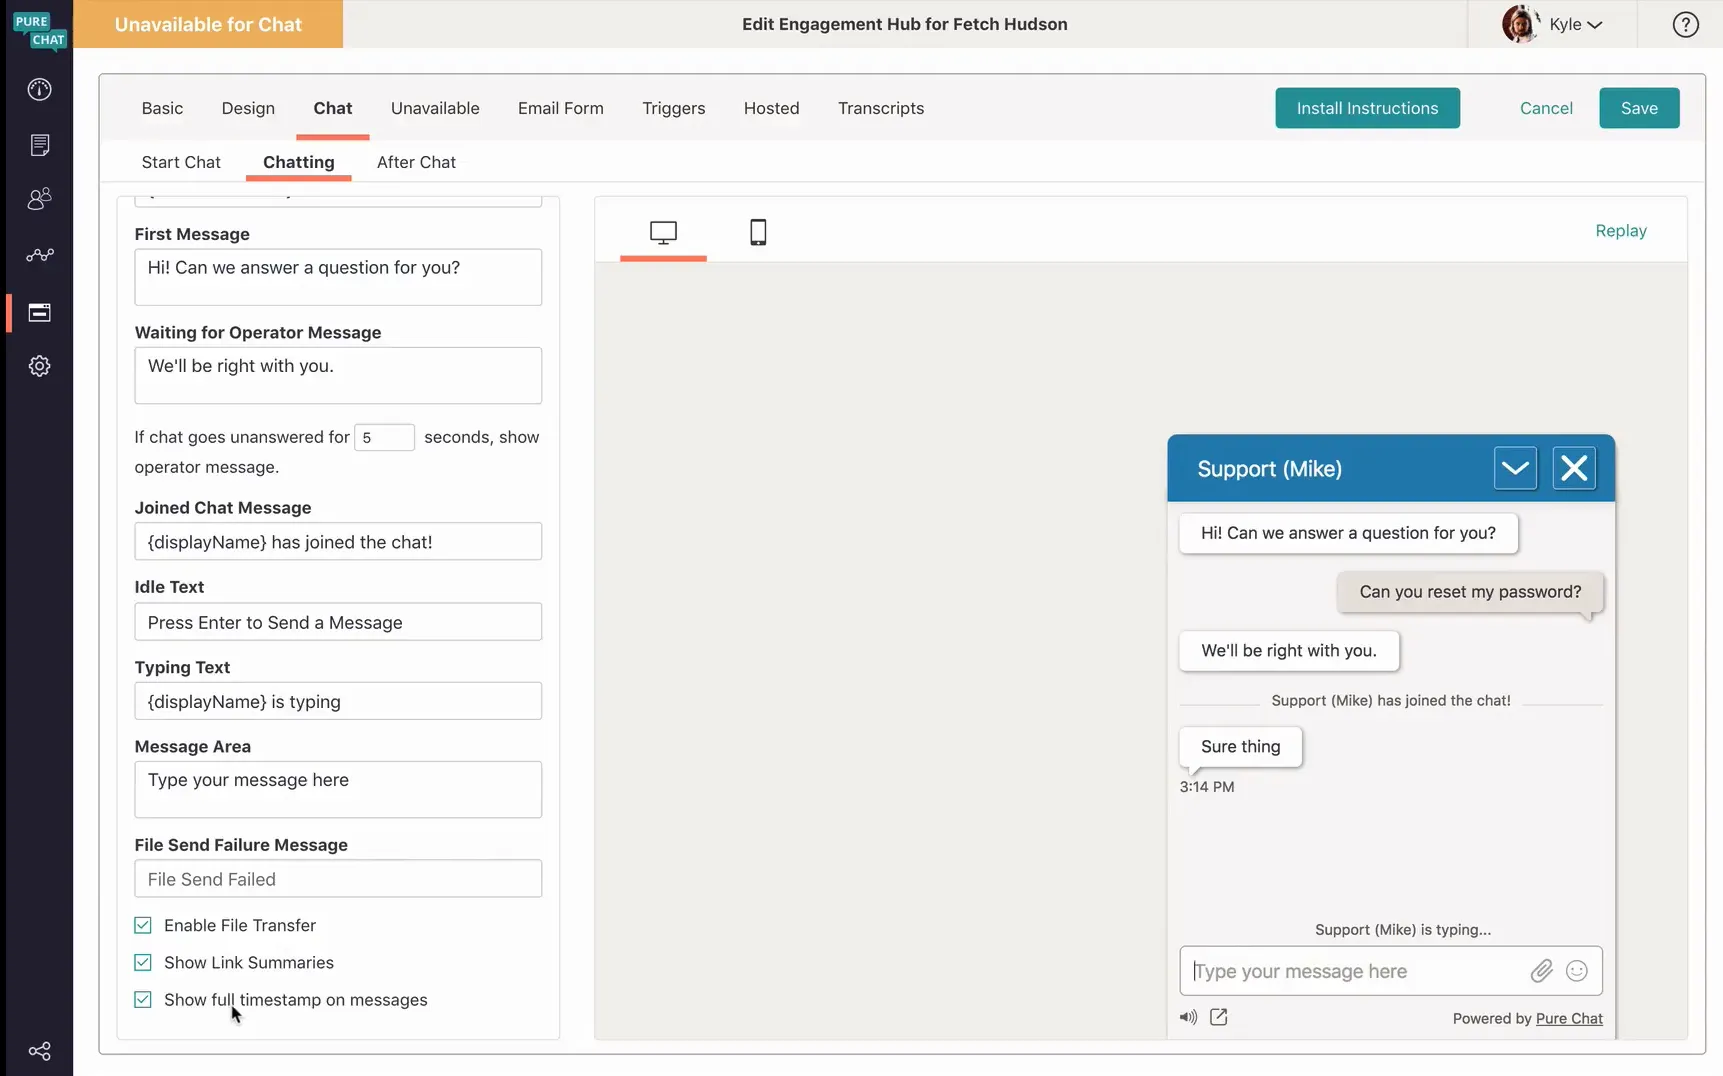Uncheck Enable File Transfer checkbox
Viewport: 1723px width, 1076px height.
click(143, 925)
